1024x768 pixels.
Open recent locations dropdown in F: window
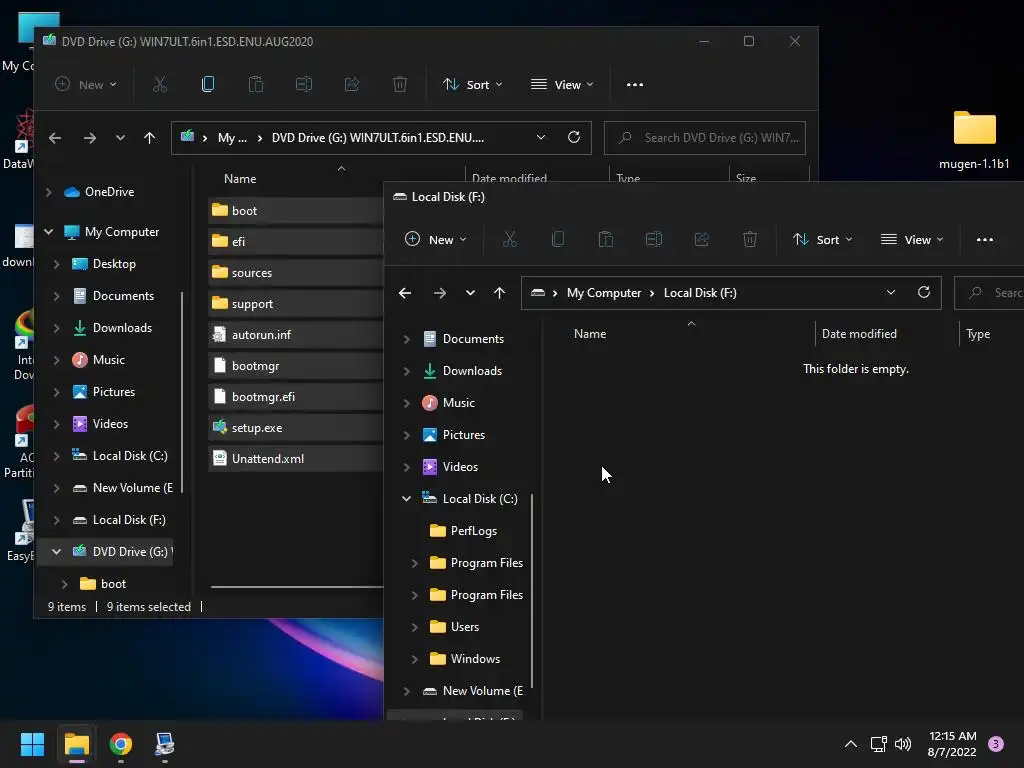pos(470,293)
